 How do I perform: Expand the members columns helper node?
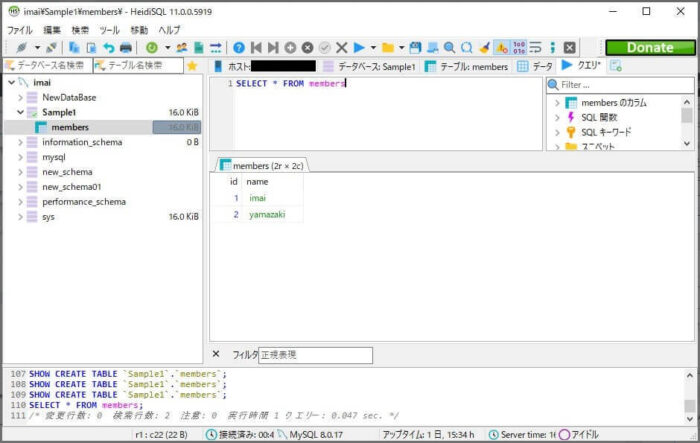point(557,103)
